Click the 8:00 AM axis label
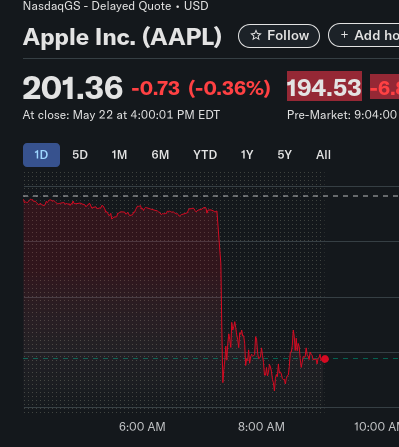Image resolution: width=399 pixels, height=447 pixels. coord(261,427)
